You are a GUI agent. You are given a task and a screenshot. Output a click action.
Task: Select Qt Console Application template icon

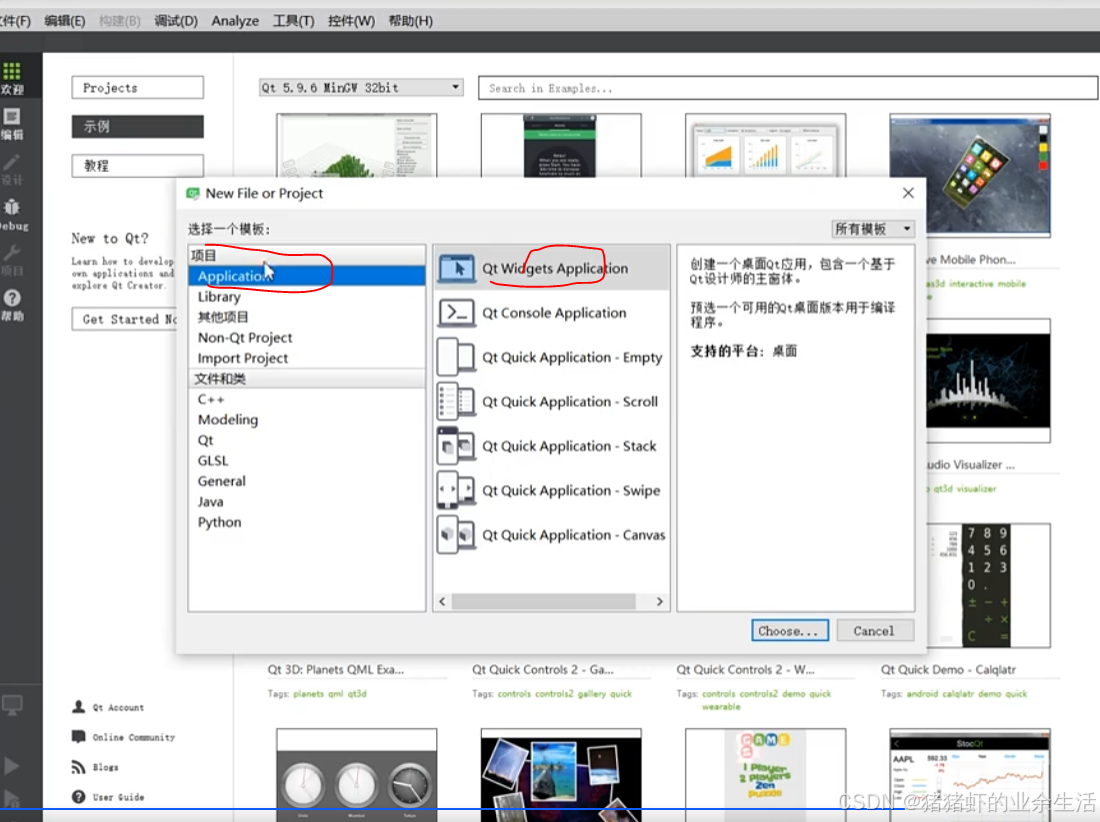[456, 313]
